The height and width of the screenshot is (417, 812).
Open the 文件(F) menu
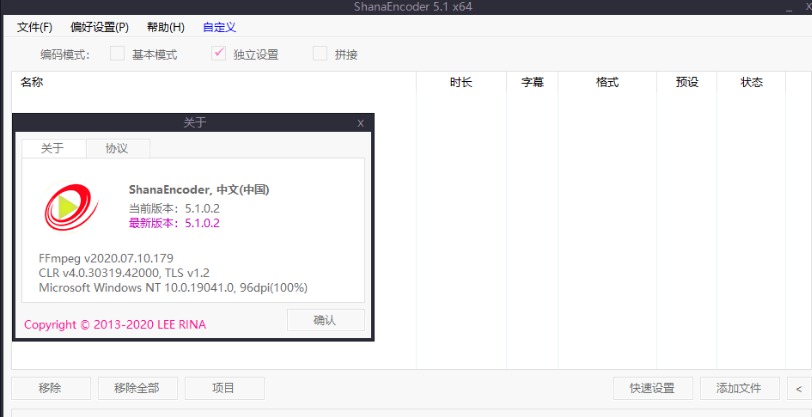pyautogui.click(x=35, y=27)
